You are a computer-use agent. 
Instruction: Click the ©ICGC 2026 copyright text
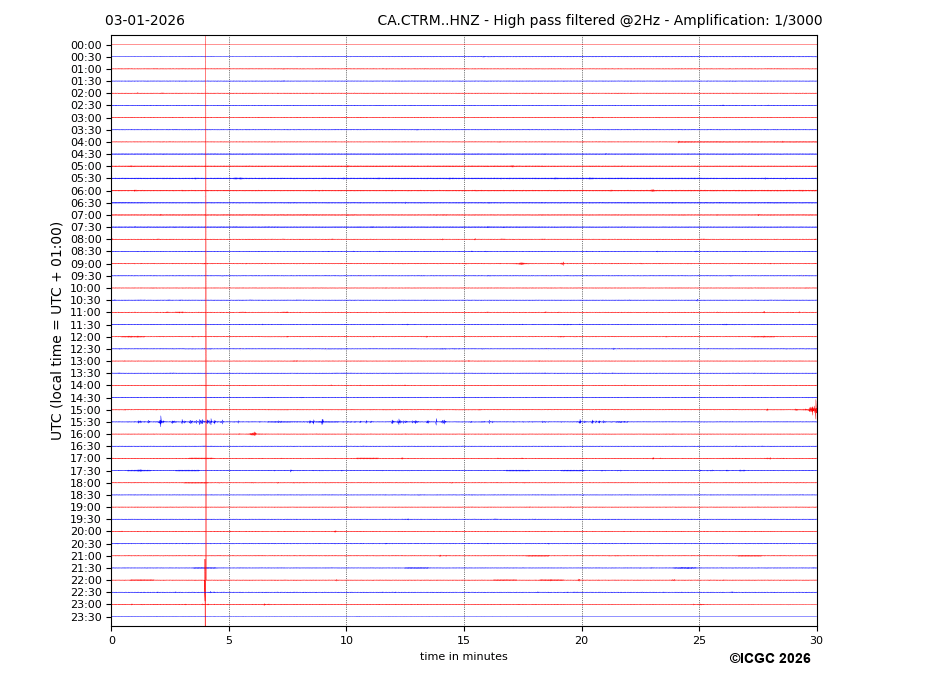[x=769, y=659]
